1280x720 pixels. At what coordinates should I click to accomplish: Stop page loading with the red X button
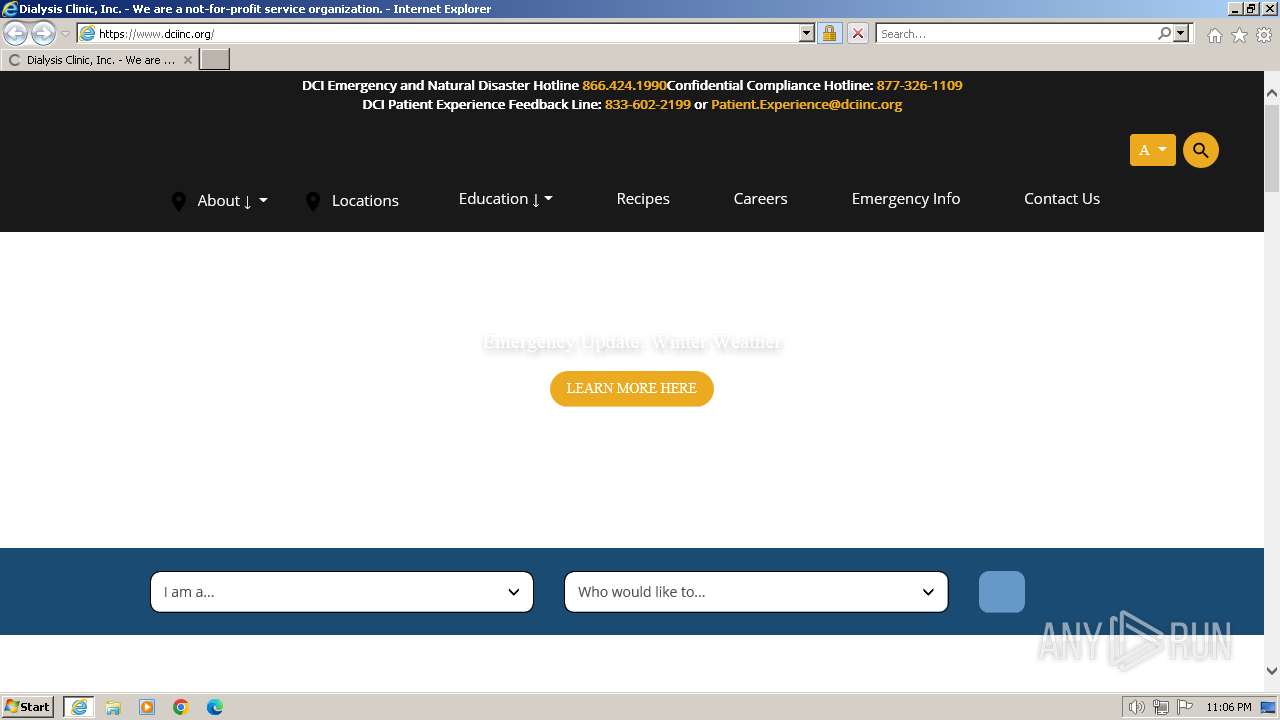pos(857,33)
